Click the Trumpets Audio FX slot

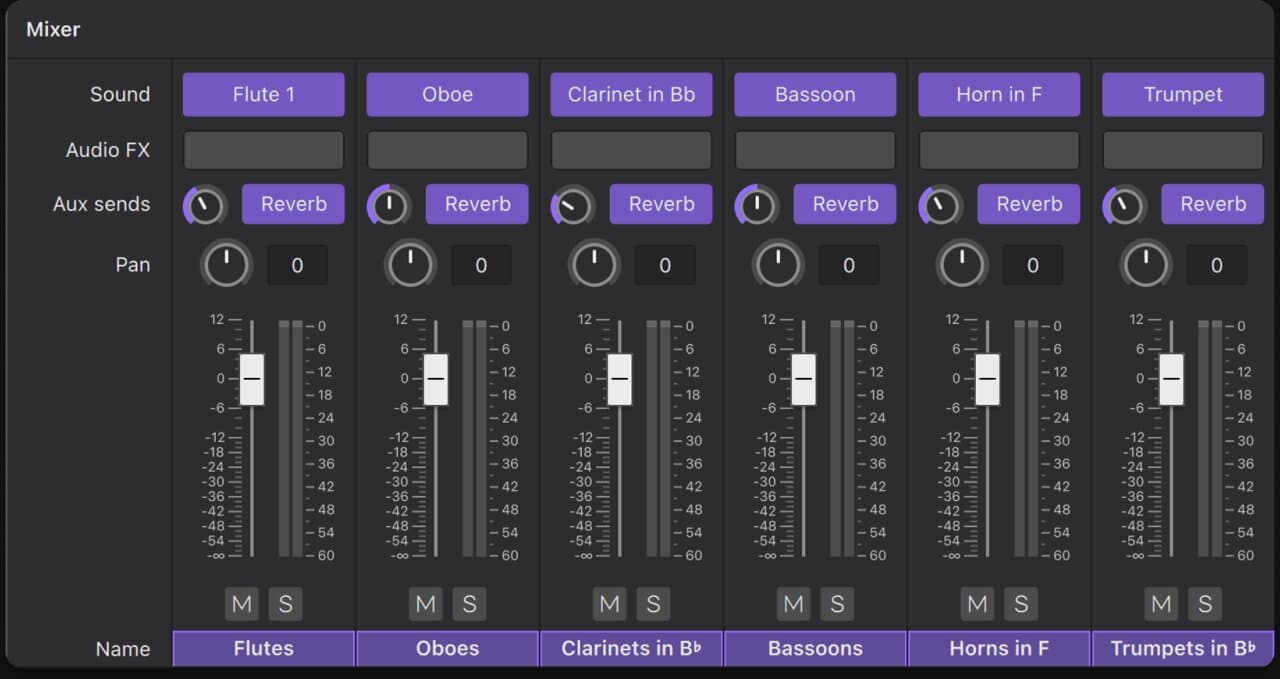(x=1184, y=150)
